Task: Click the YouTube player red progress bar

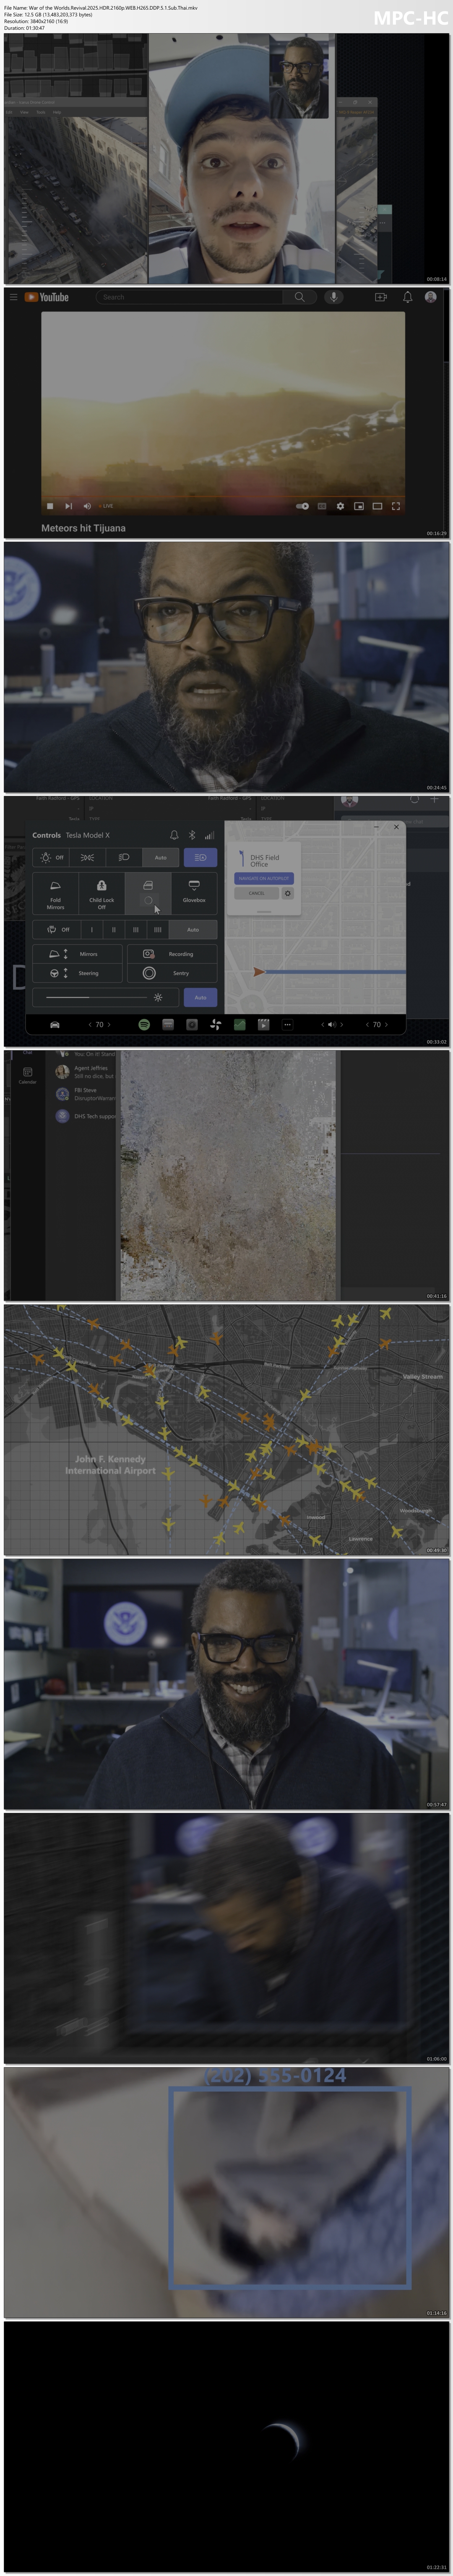Action: [223, 497]
